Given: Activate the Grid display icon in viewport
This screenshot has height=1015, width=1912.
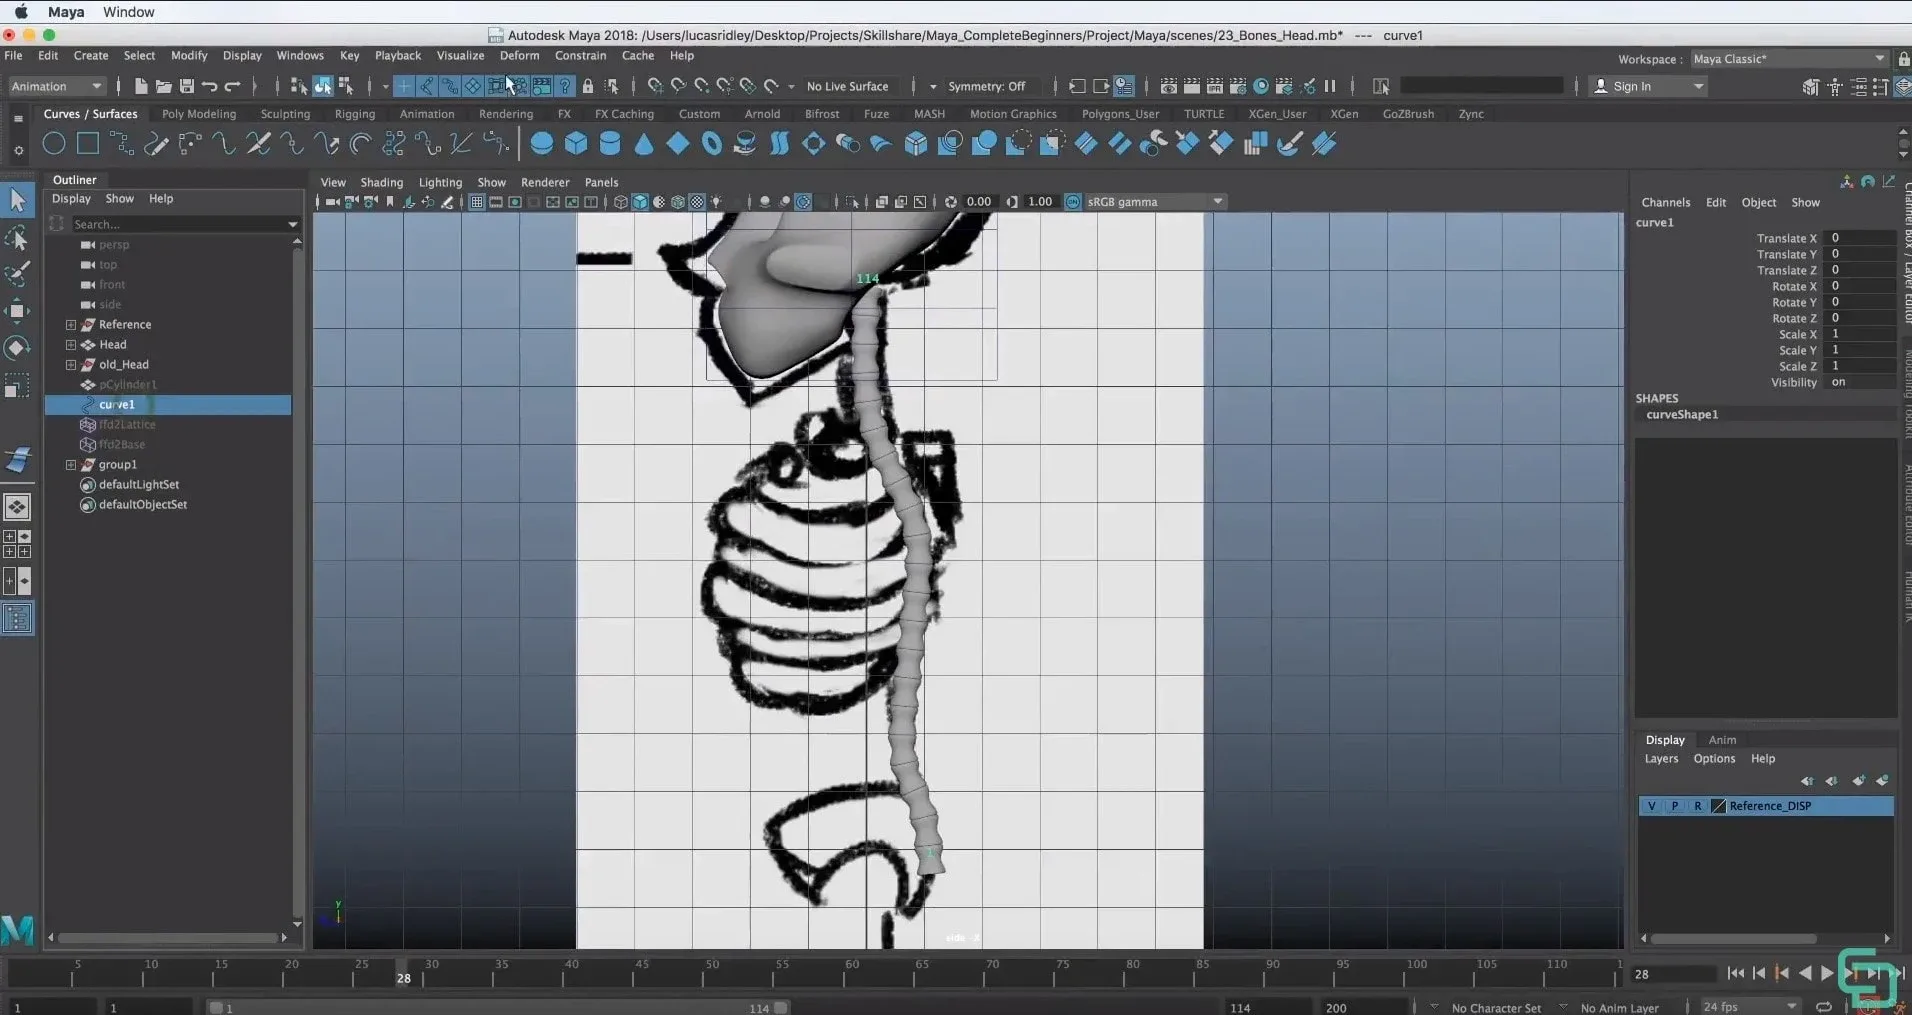Looking at the screenshot, I should [477, 201].
